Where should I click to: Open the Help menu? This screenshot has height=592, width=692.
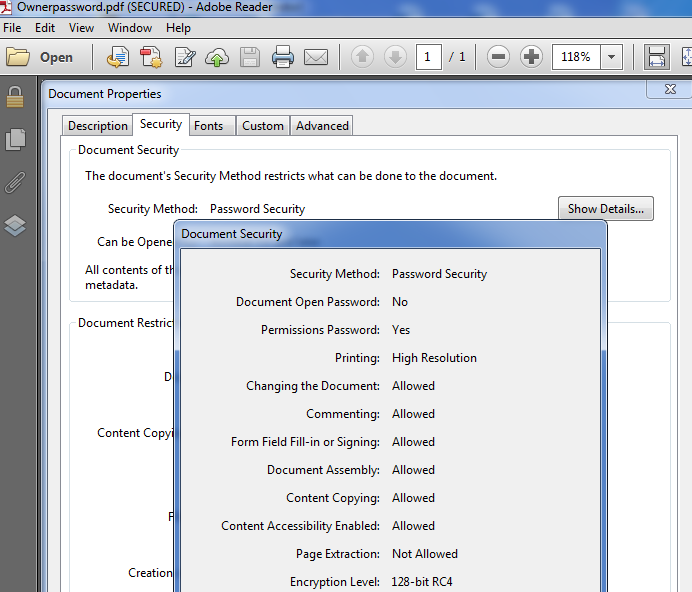(178, 28)
